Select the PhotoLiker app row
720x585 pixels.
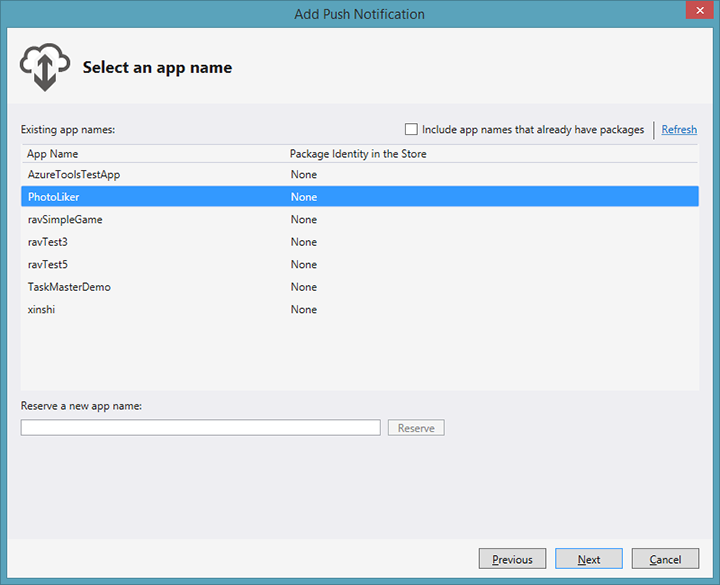coord(54,197)
